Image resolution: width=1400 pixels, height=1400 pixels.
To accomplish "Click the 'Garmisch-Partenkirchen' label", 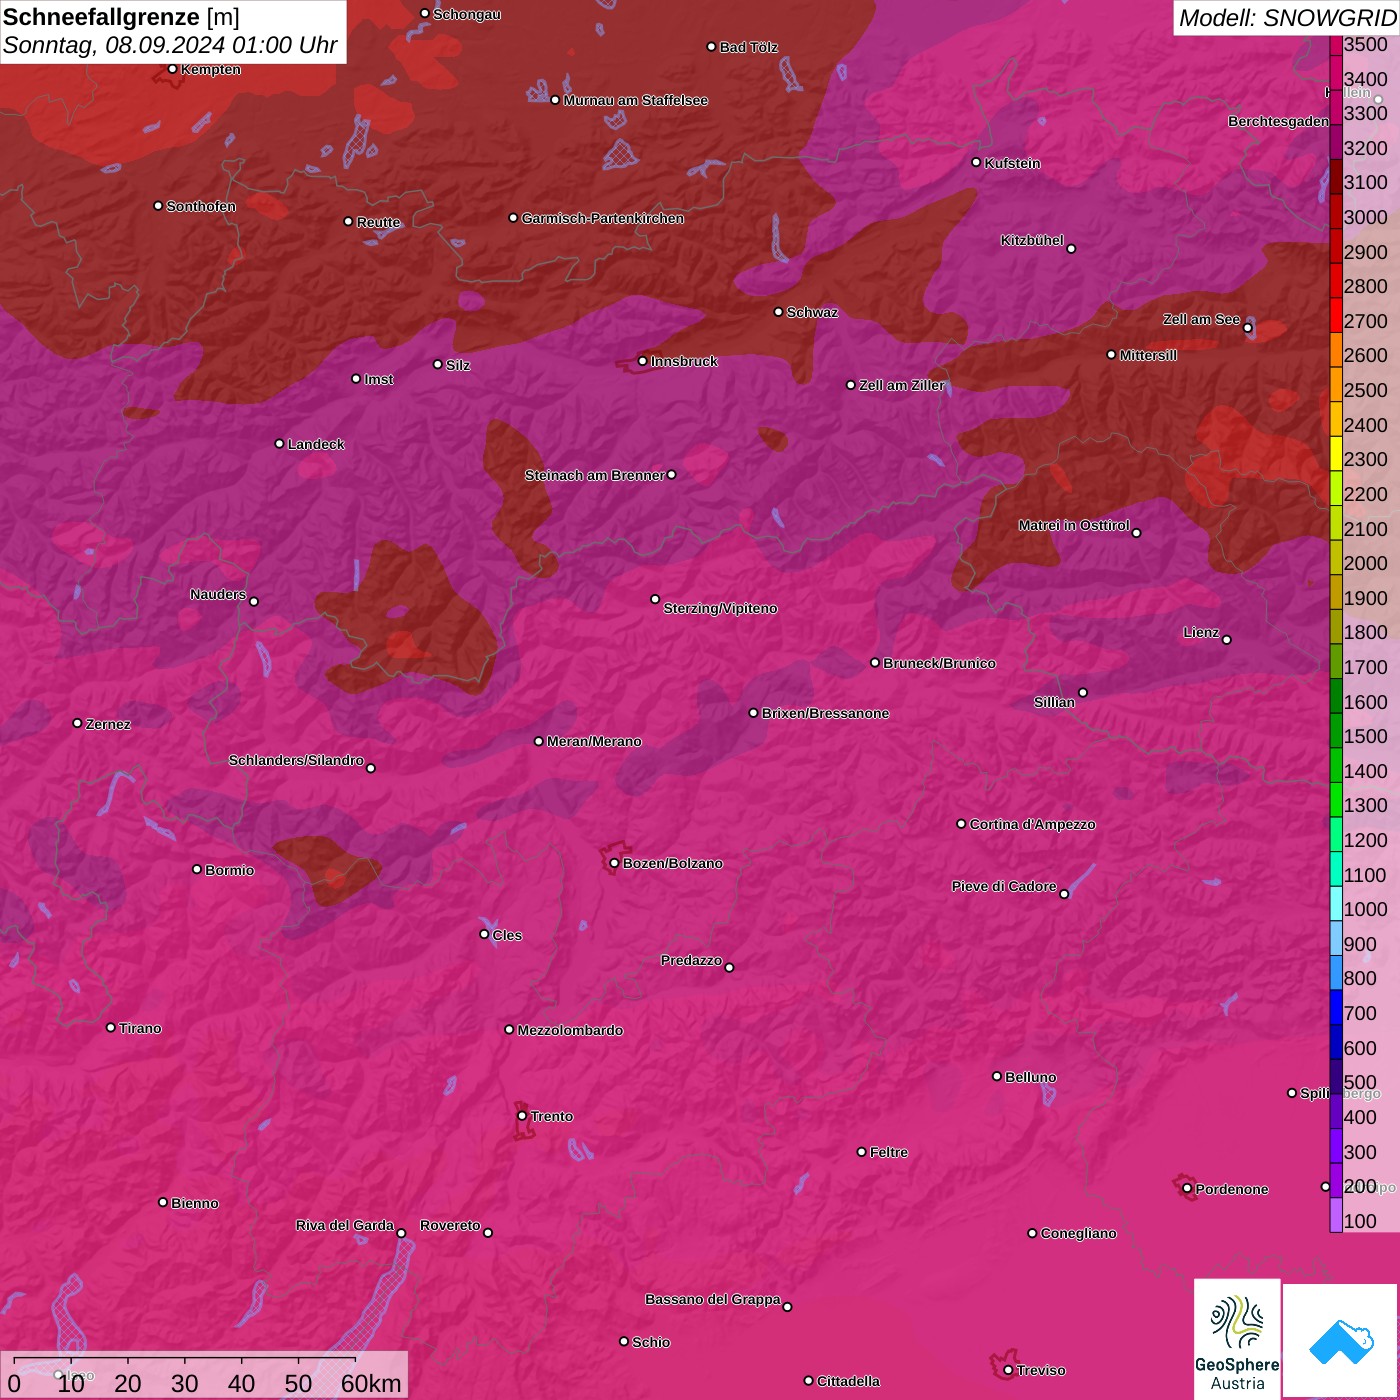I will click(x=603, y=218).
